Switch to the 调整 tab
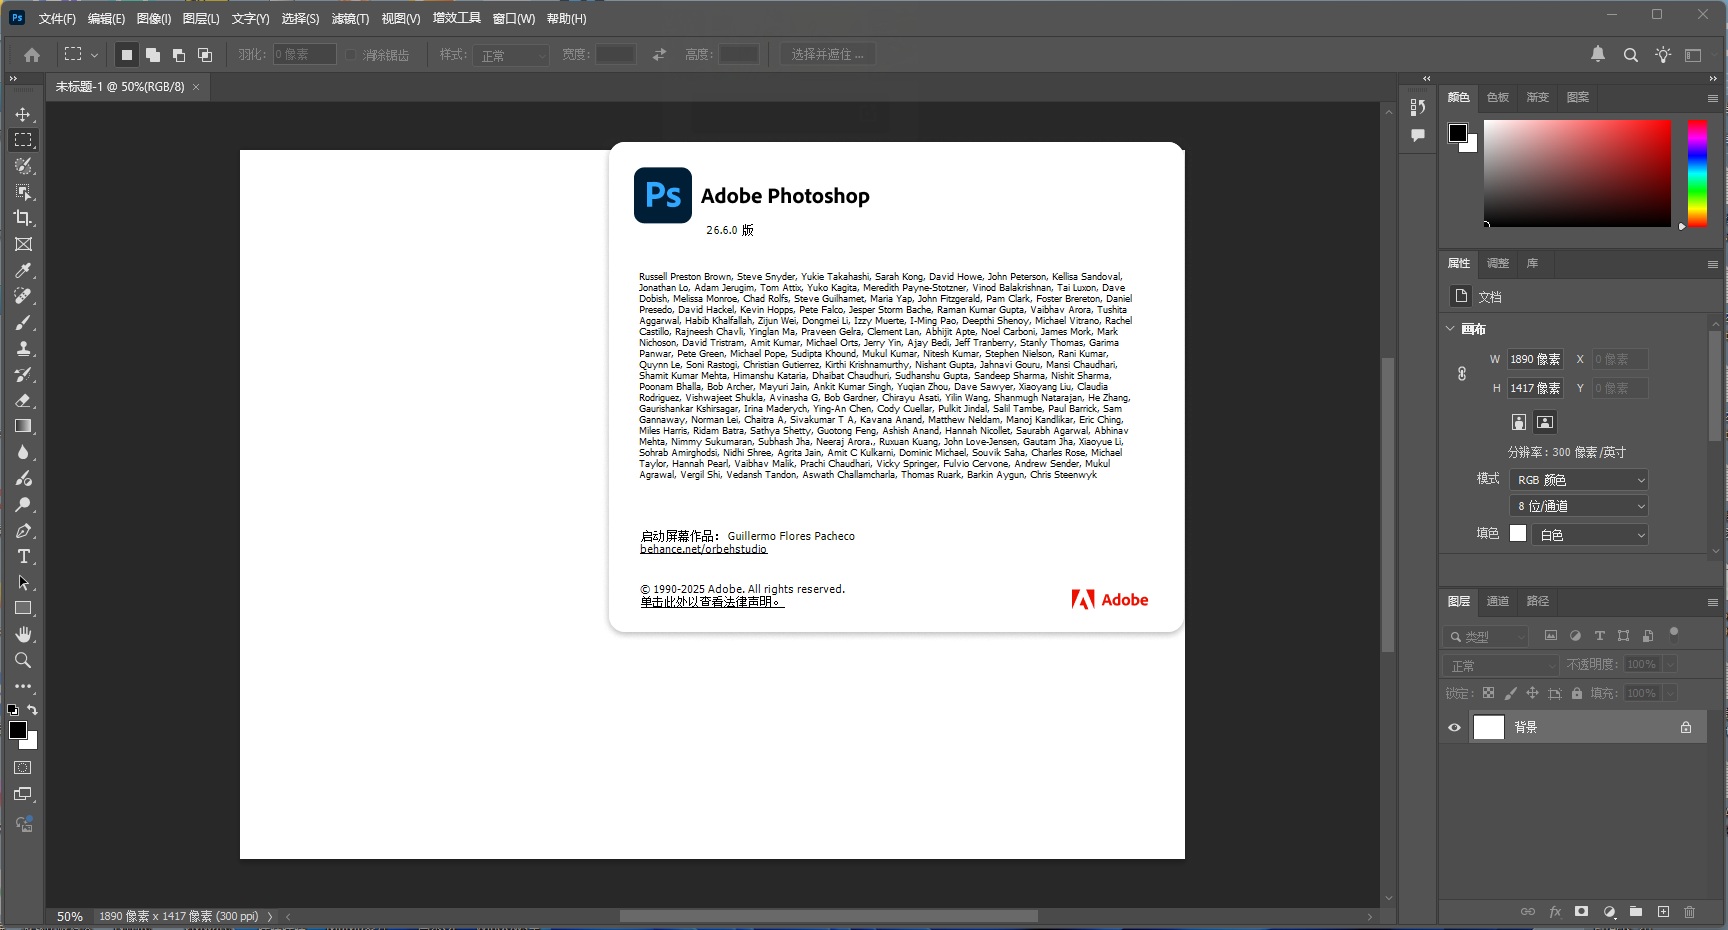Viewport: 1728px width, 930px height. pyautogui.click(x=1497, y=263)
